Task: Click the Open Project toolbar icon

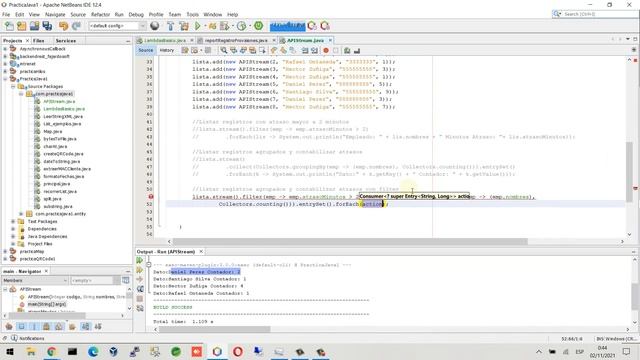Action: (x=34, y=26)
